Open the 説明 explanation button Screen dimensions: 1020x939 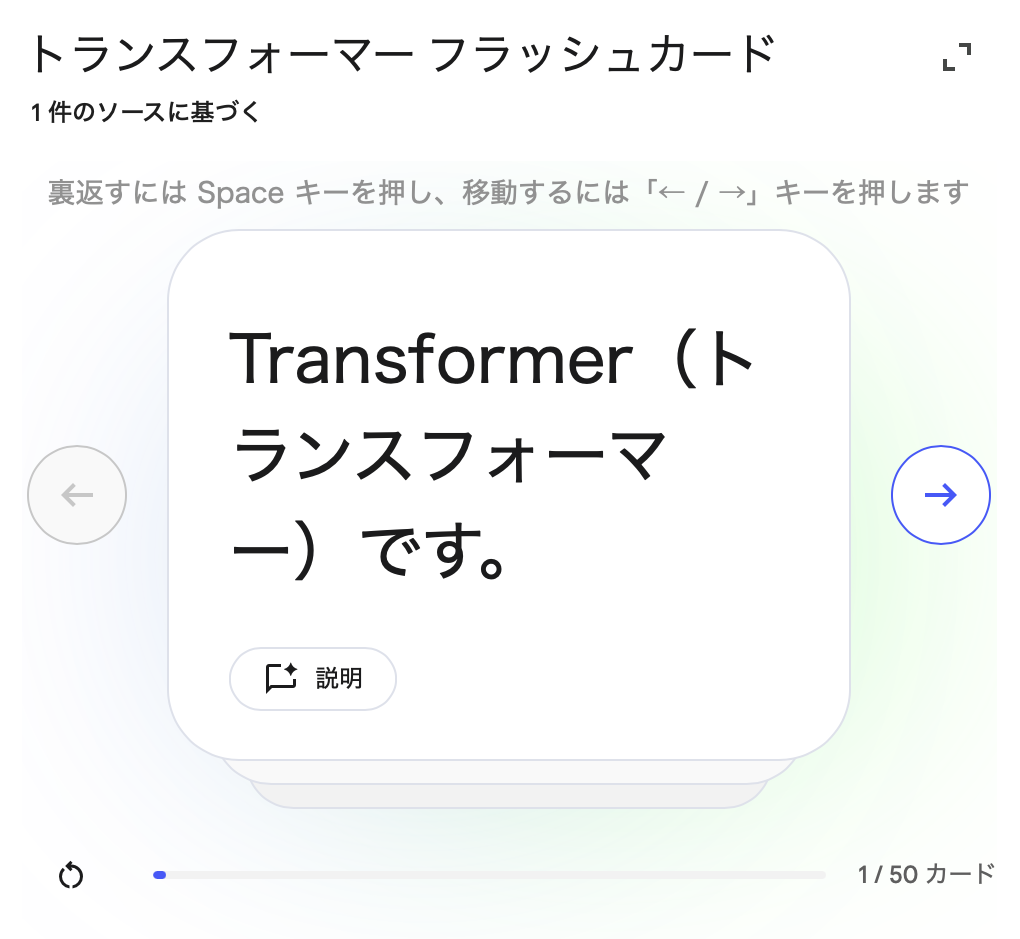(x=313, y=679)
